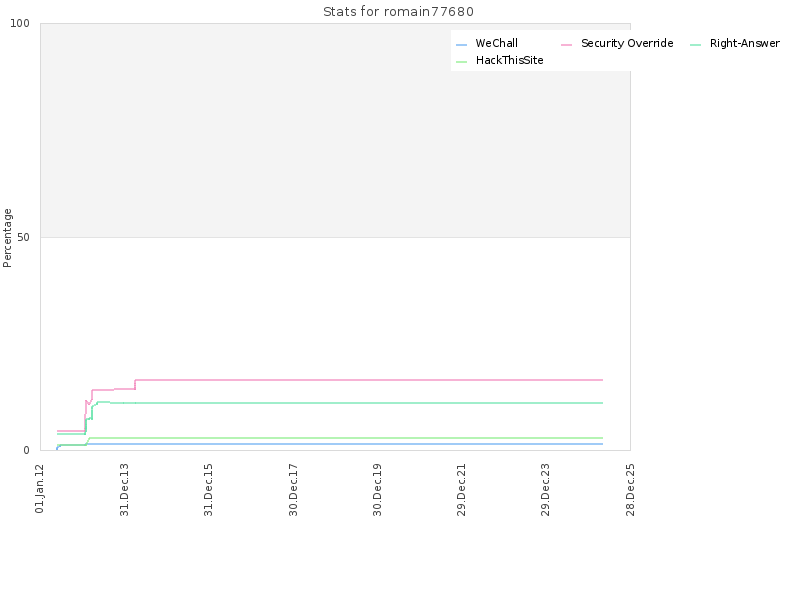Click the Right-Answer teal legend swatch
The height and width of the screenshot is (600, 800).
point(695,45)
